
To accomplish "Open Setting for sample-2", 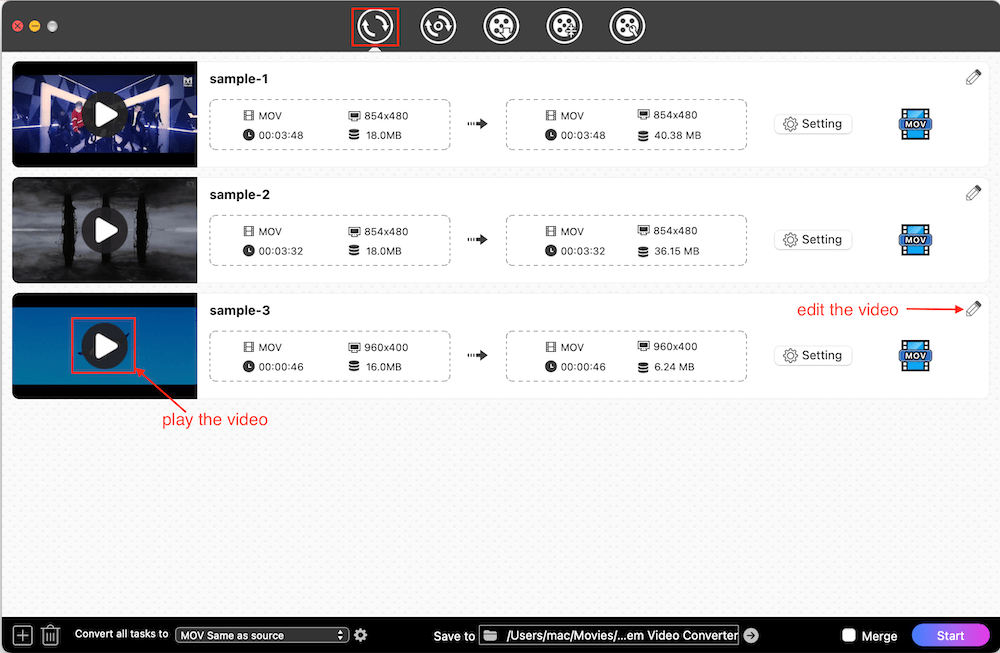I will click(x=813, y=240).
